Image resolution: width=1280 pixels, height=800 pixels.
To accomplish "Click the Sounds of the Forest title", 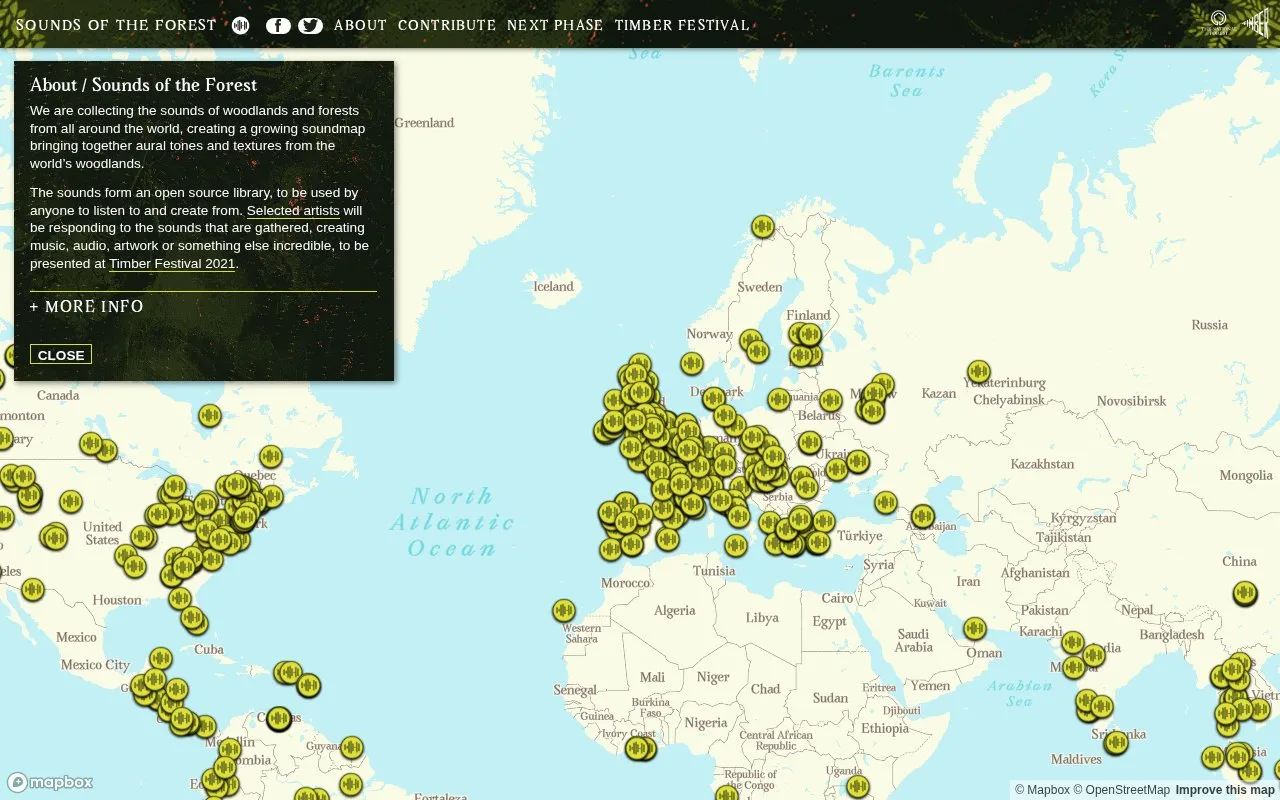I will click(x=116, y=25).
